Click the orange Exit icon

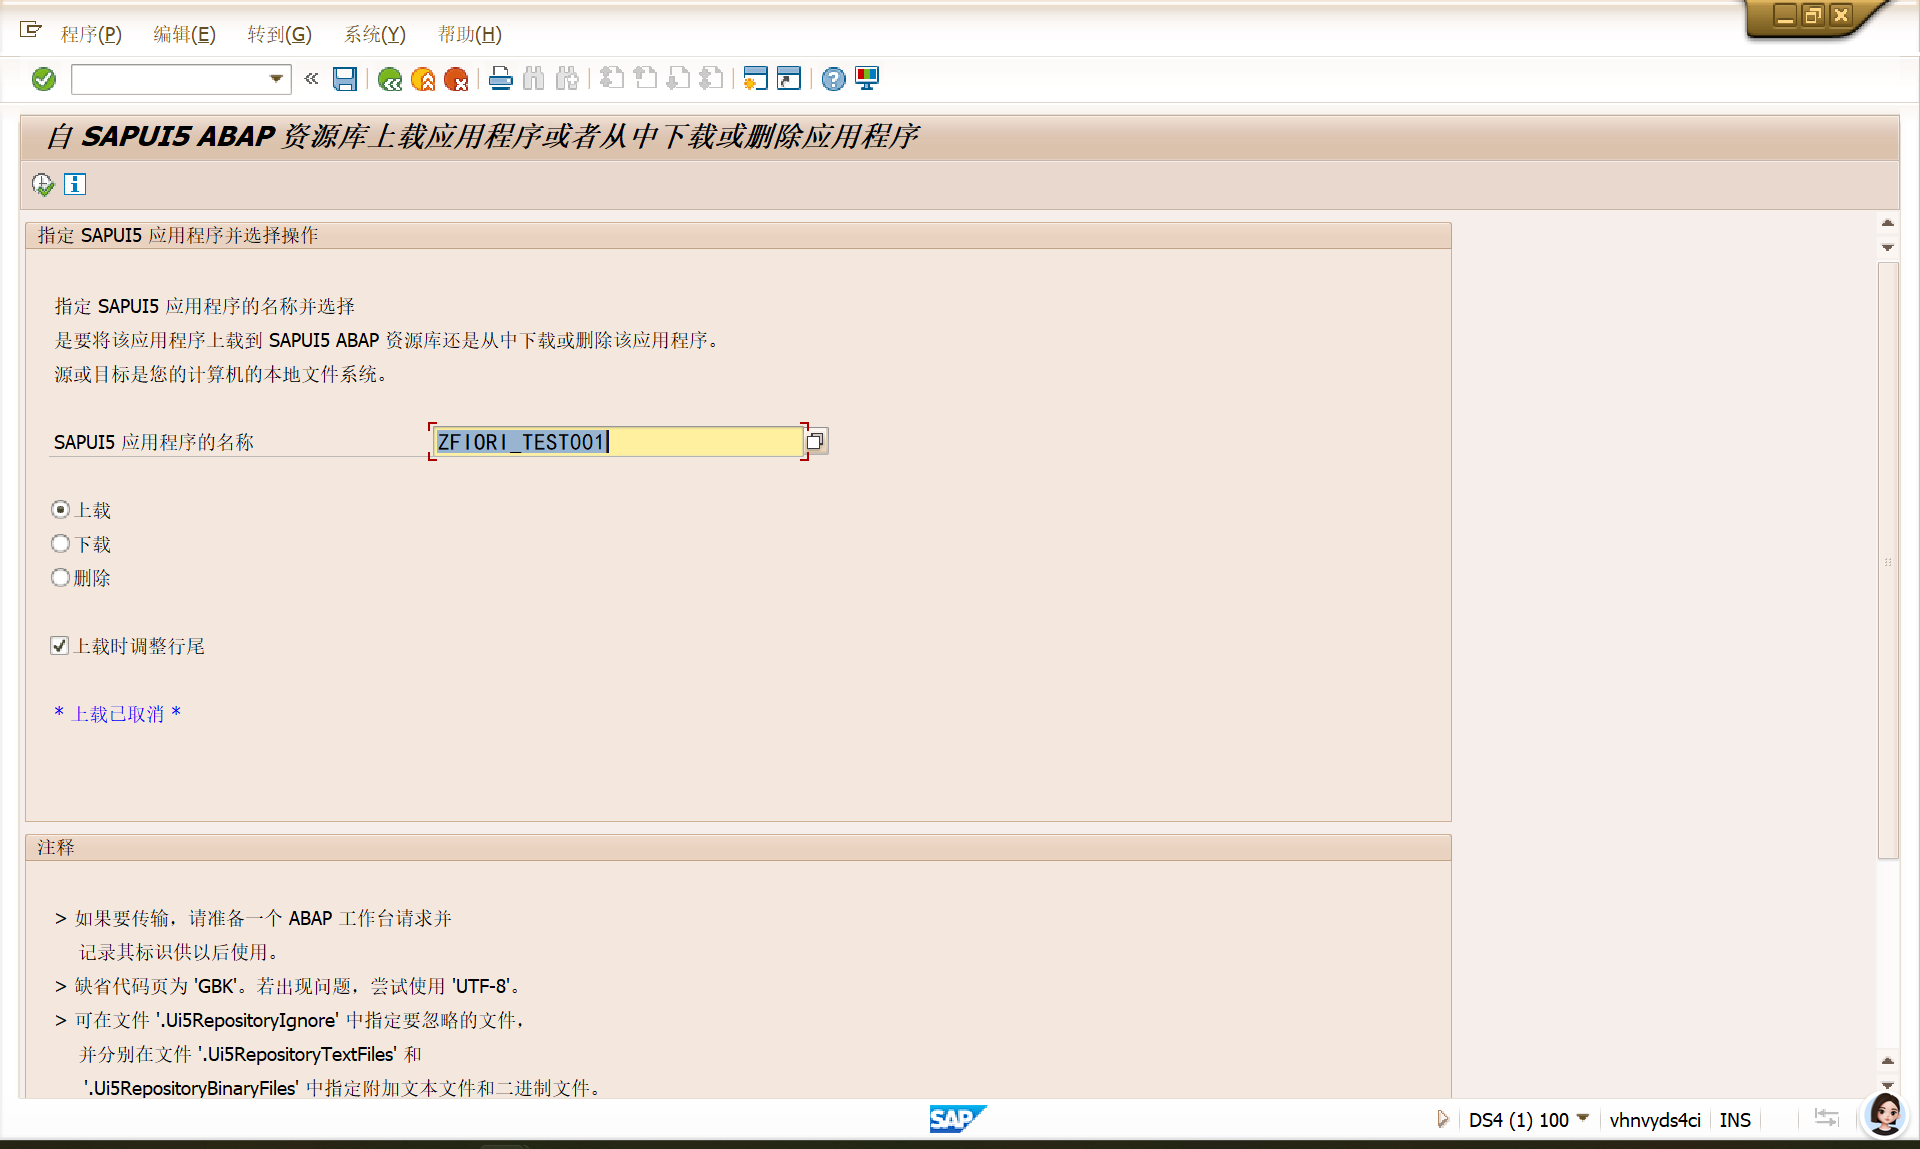(x=423, y=79)
